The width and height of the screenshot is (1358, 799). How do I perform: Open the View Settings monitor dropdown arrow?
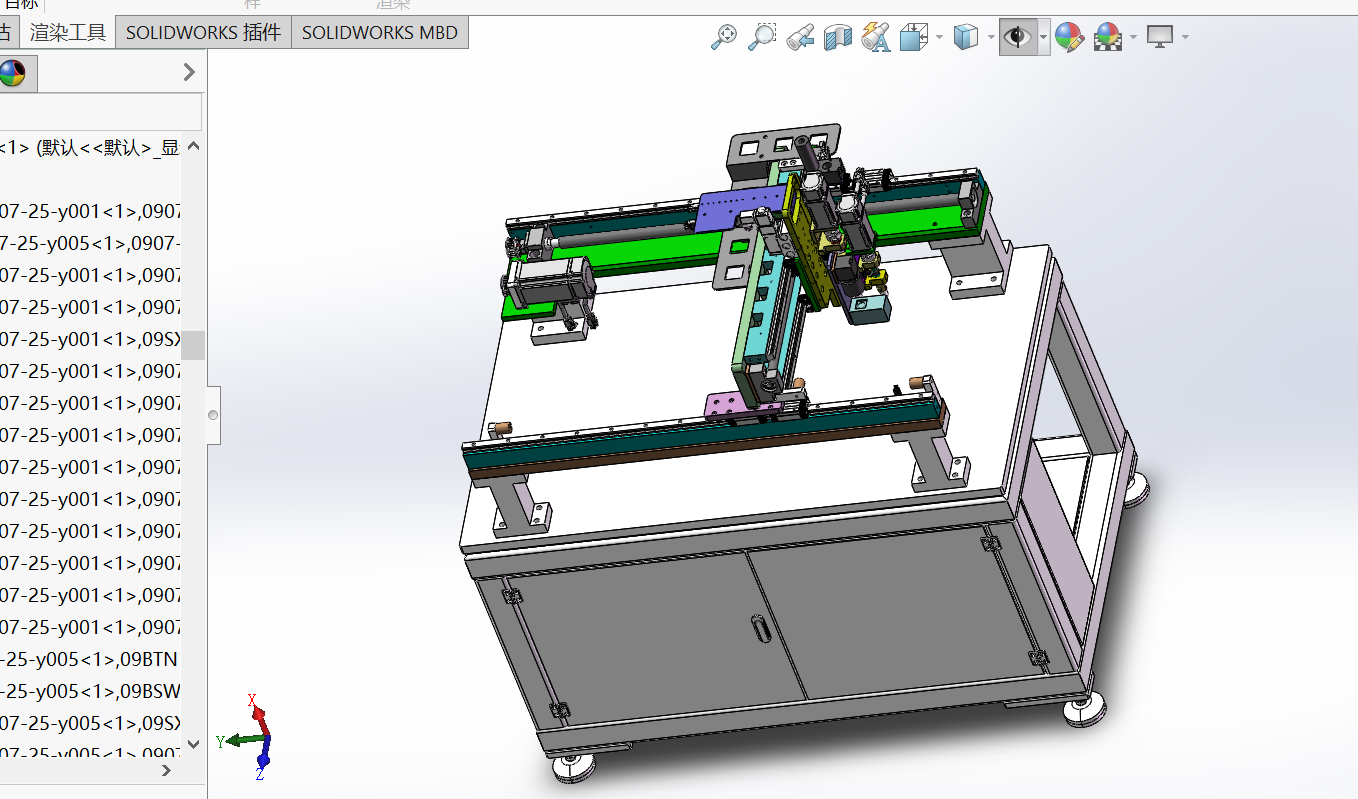(1185, 38)
